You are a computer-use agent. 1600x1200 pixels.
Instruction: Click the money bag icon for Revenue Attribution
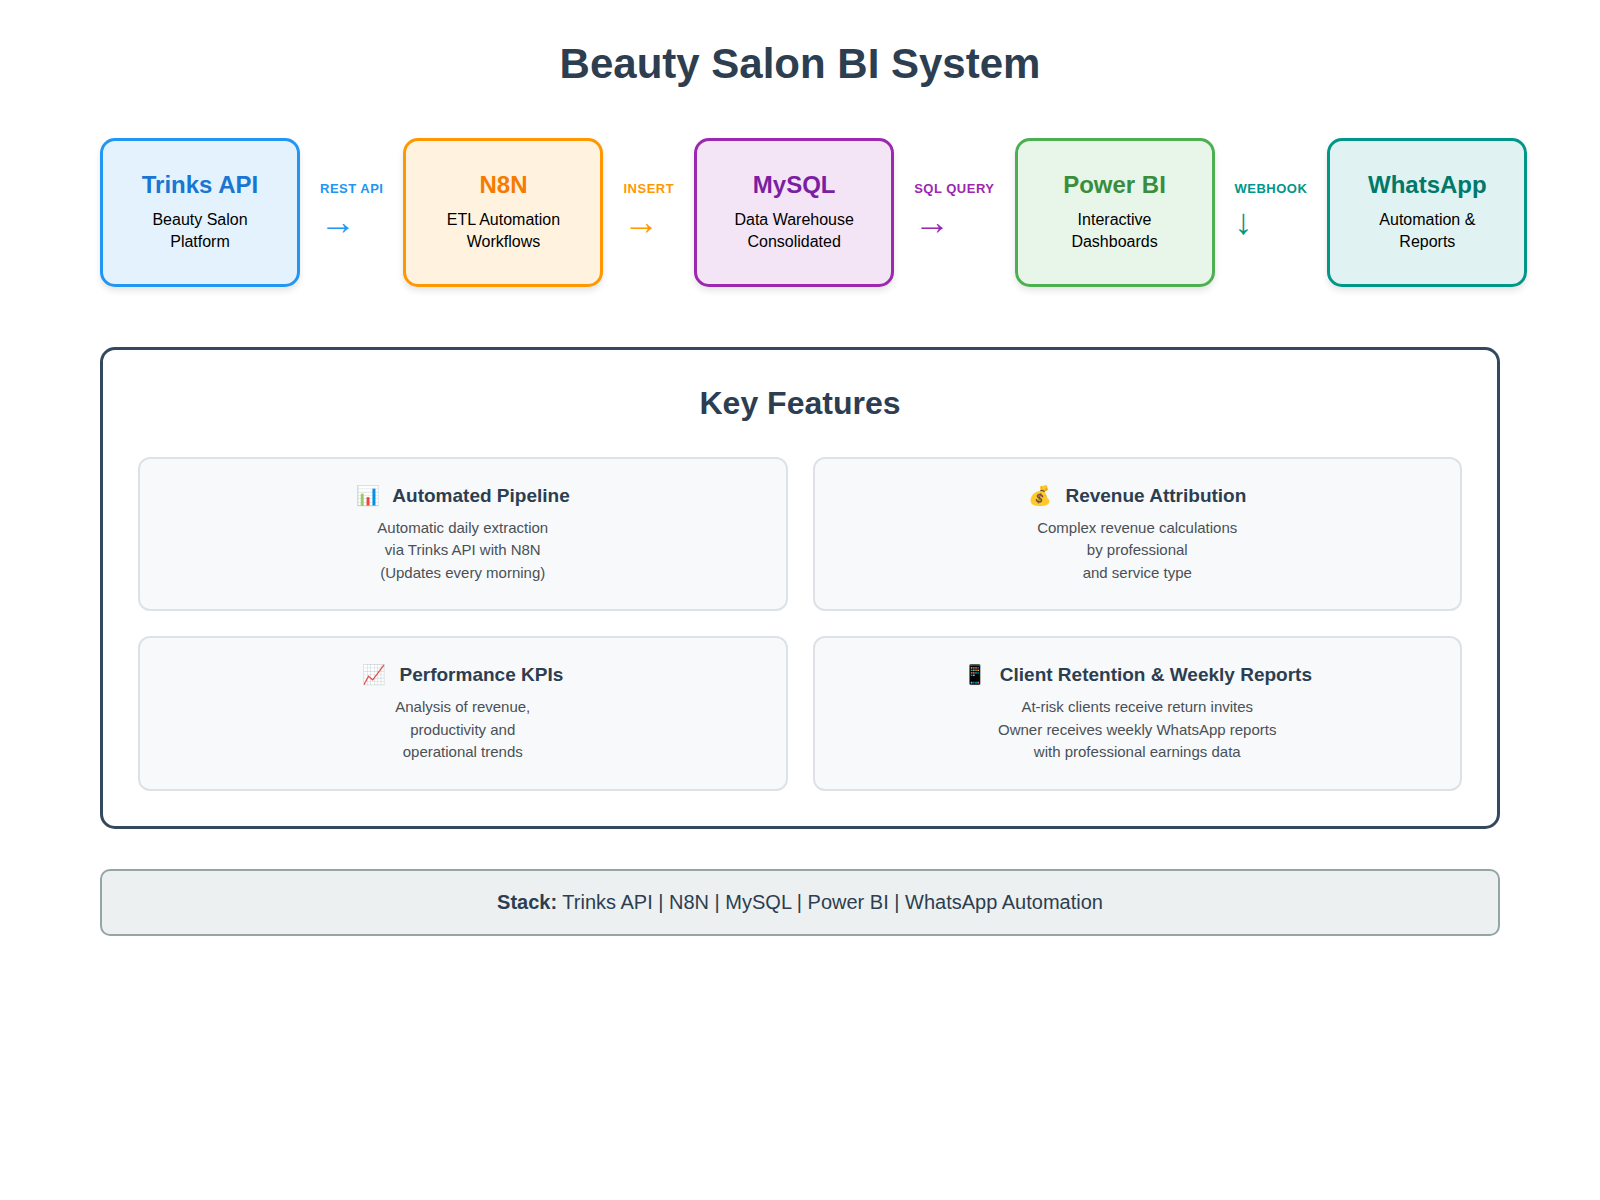click(x=1040, y=495)
